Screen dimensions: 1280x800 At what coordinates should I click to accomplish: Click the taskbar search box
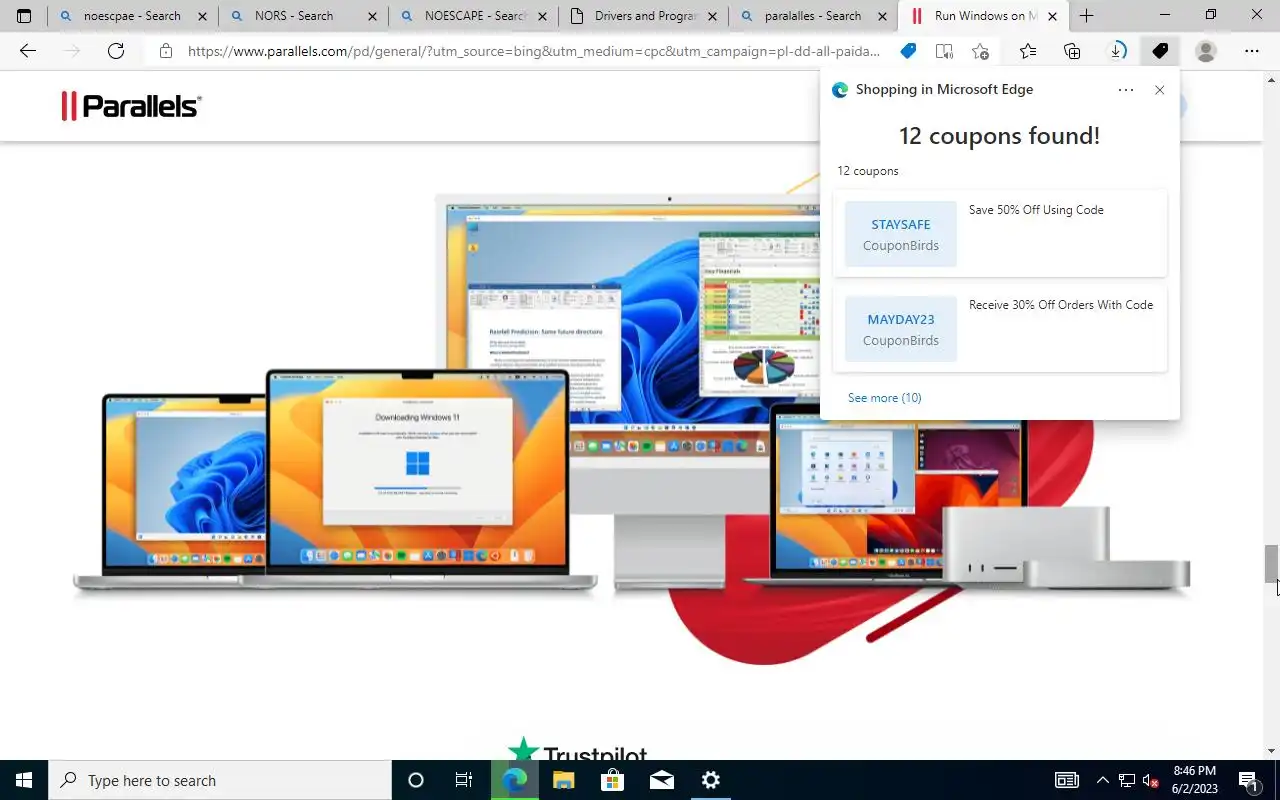[220, 780]
